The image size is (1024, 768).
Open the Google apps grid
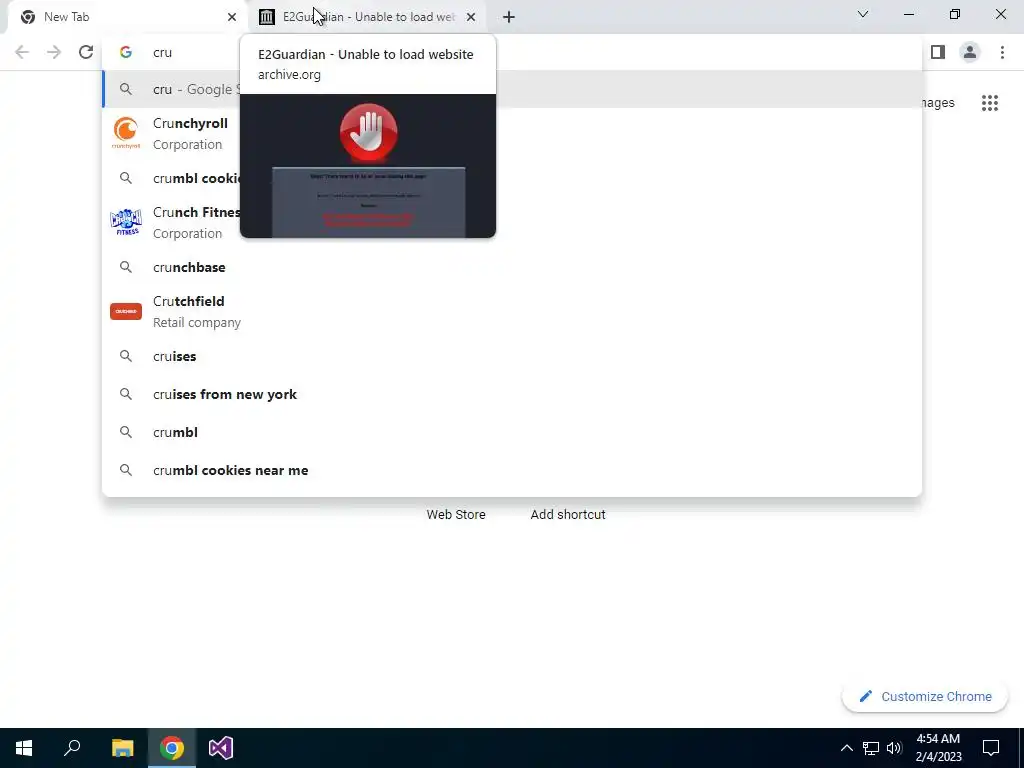[x=989, y=103]
